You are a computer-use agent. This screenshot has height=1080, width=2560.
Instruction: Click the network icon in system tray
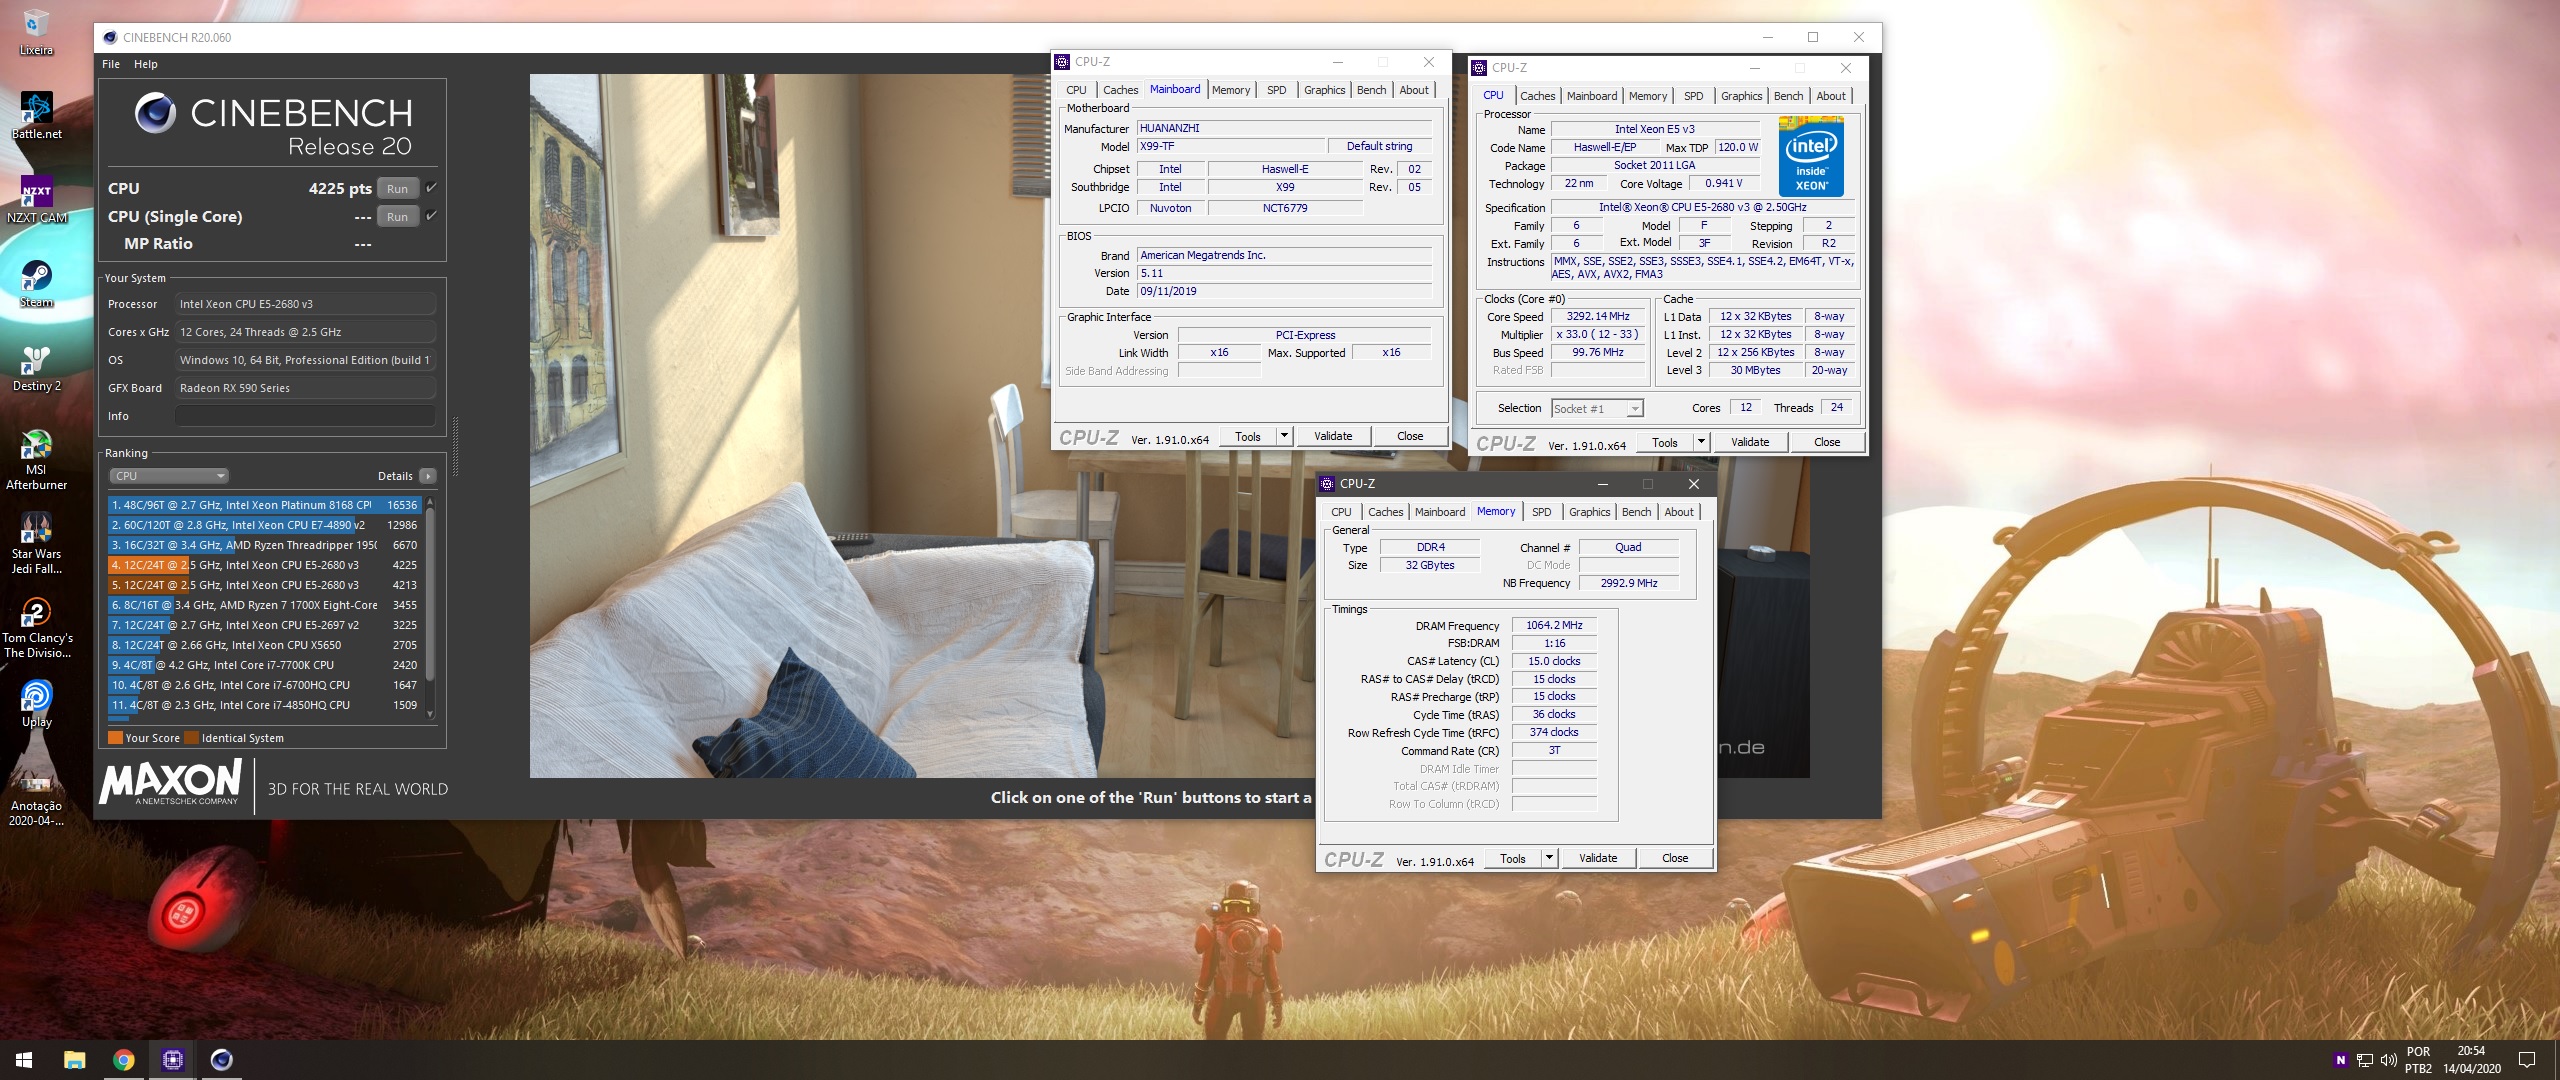coord(2364,1060)
